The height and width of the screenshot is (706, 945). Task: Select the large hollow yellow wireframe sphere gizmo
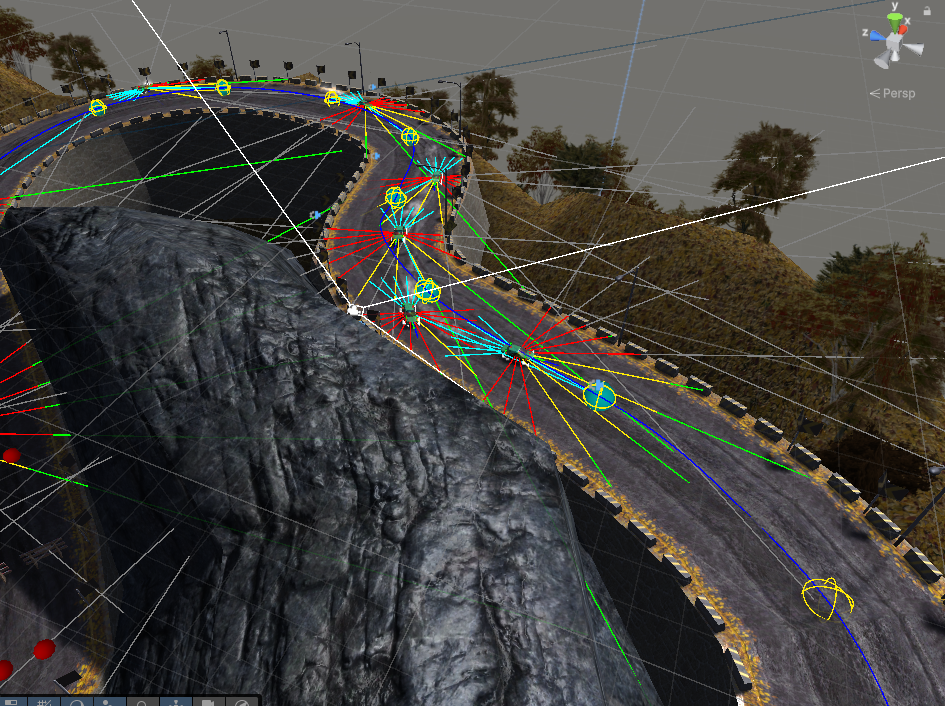pyautogui.click(x=827, y=597)
